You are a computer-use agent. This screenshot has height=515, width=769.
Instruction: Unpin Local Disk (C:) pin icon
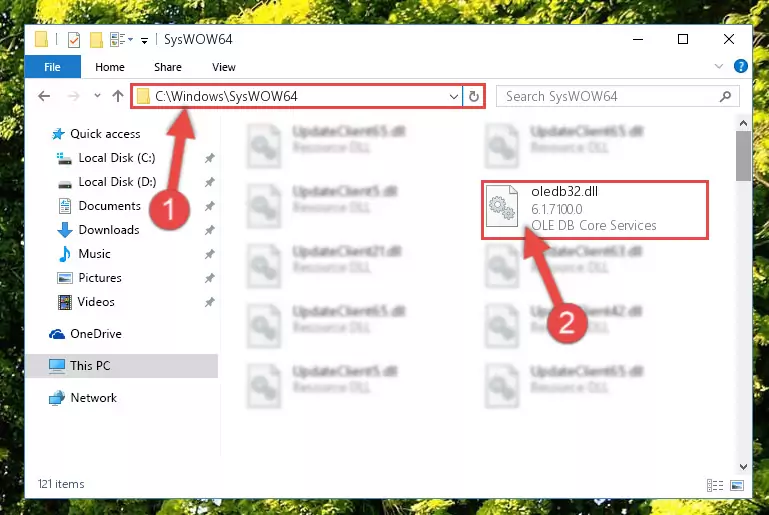pyautogui.click(x=209, y=158)
